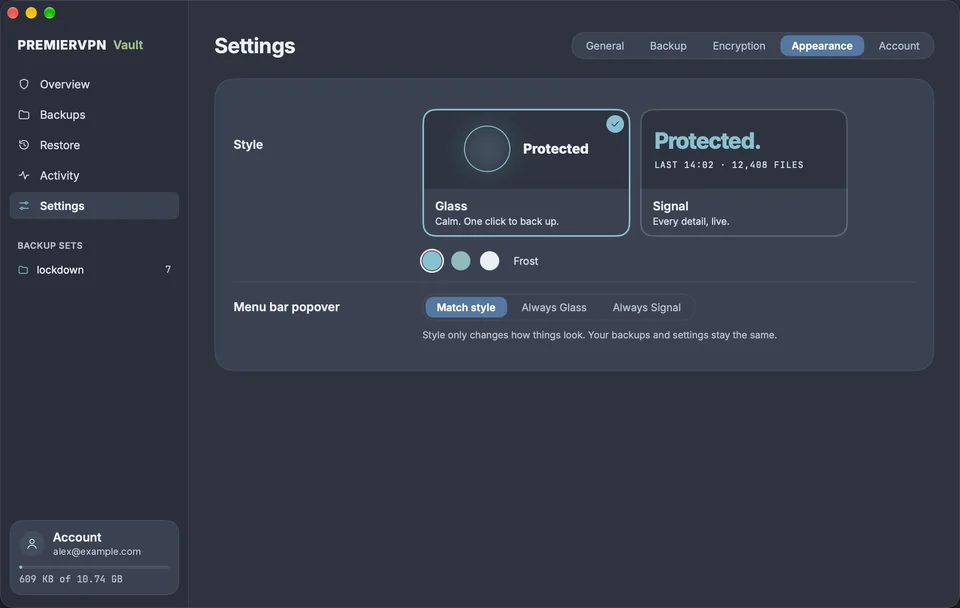This screenshot has height=608, width=960.
Task: Open the Restore section
Action: coord(94,145)
